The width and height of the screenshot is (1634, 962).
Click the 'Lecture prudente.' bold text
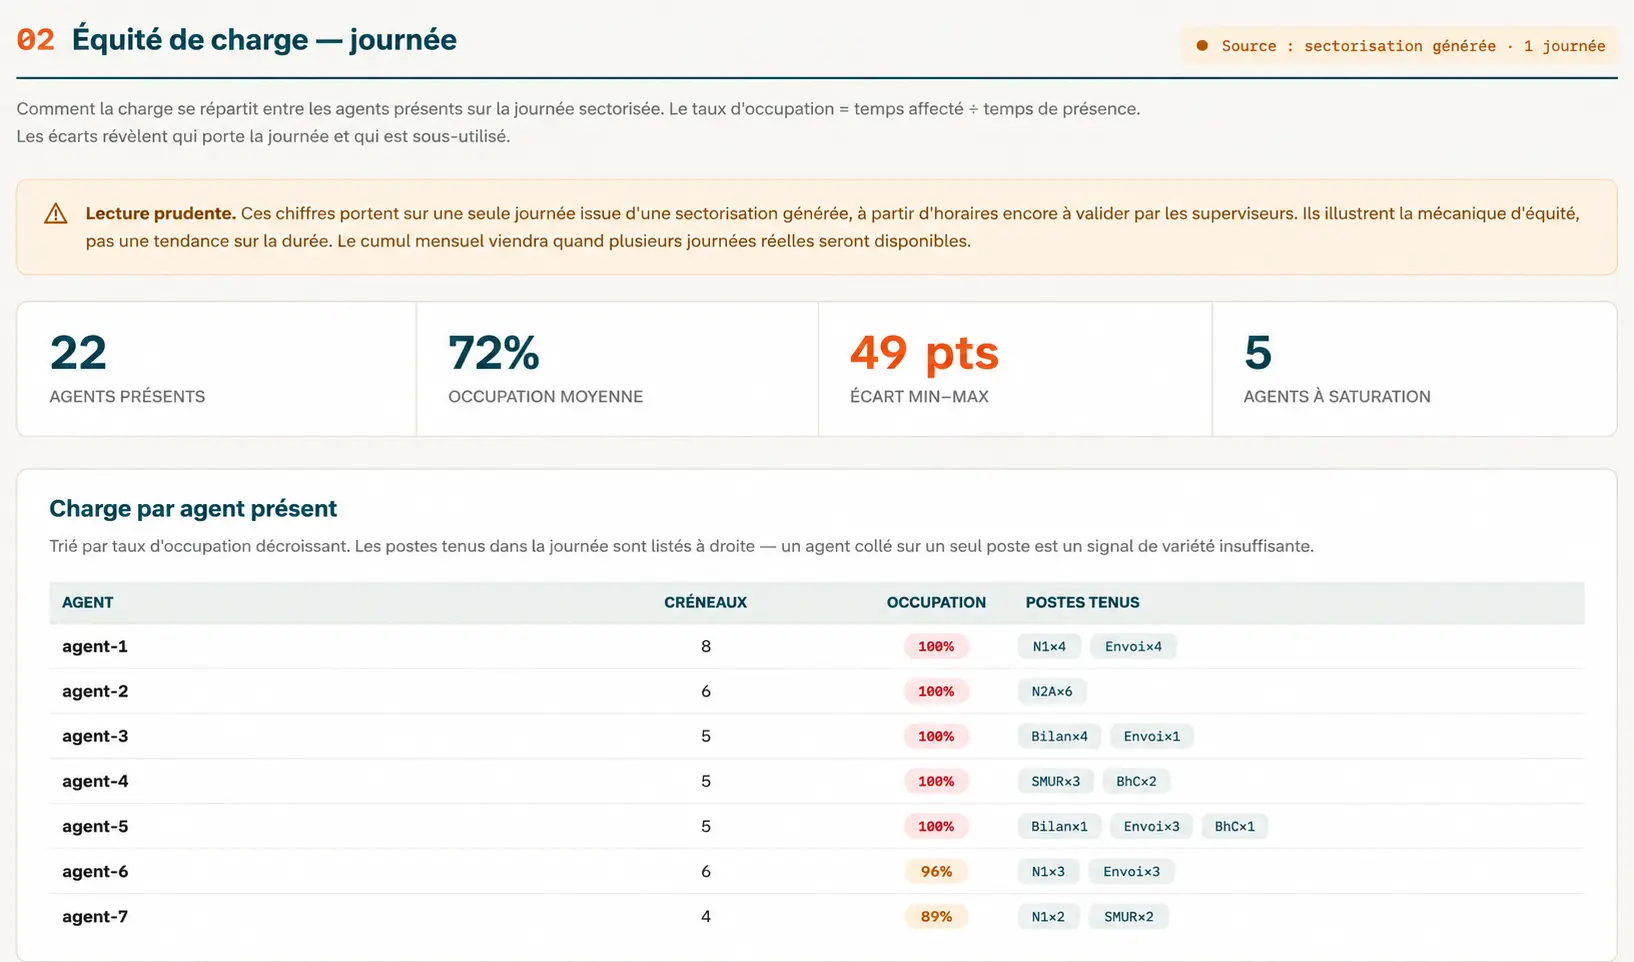[x=160, y=213]
